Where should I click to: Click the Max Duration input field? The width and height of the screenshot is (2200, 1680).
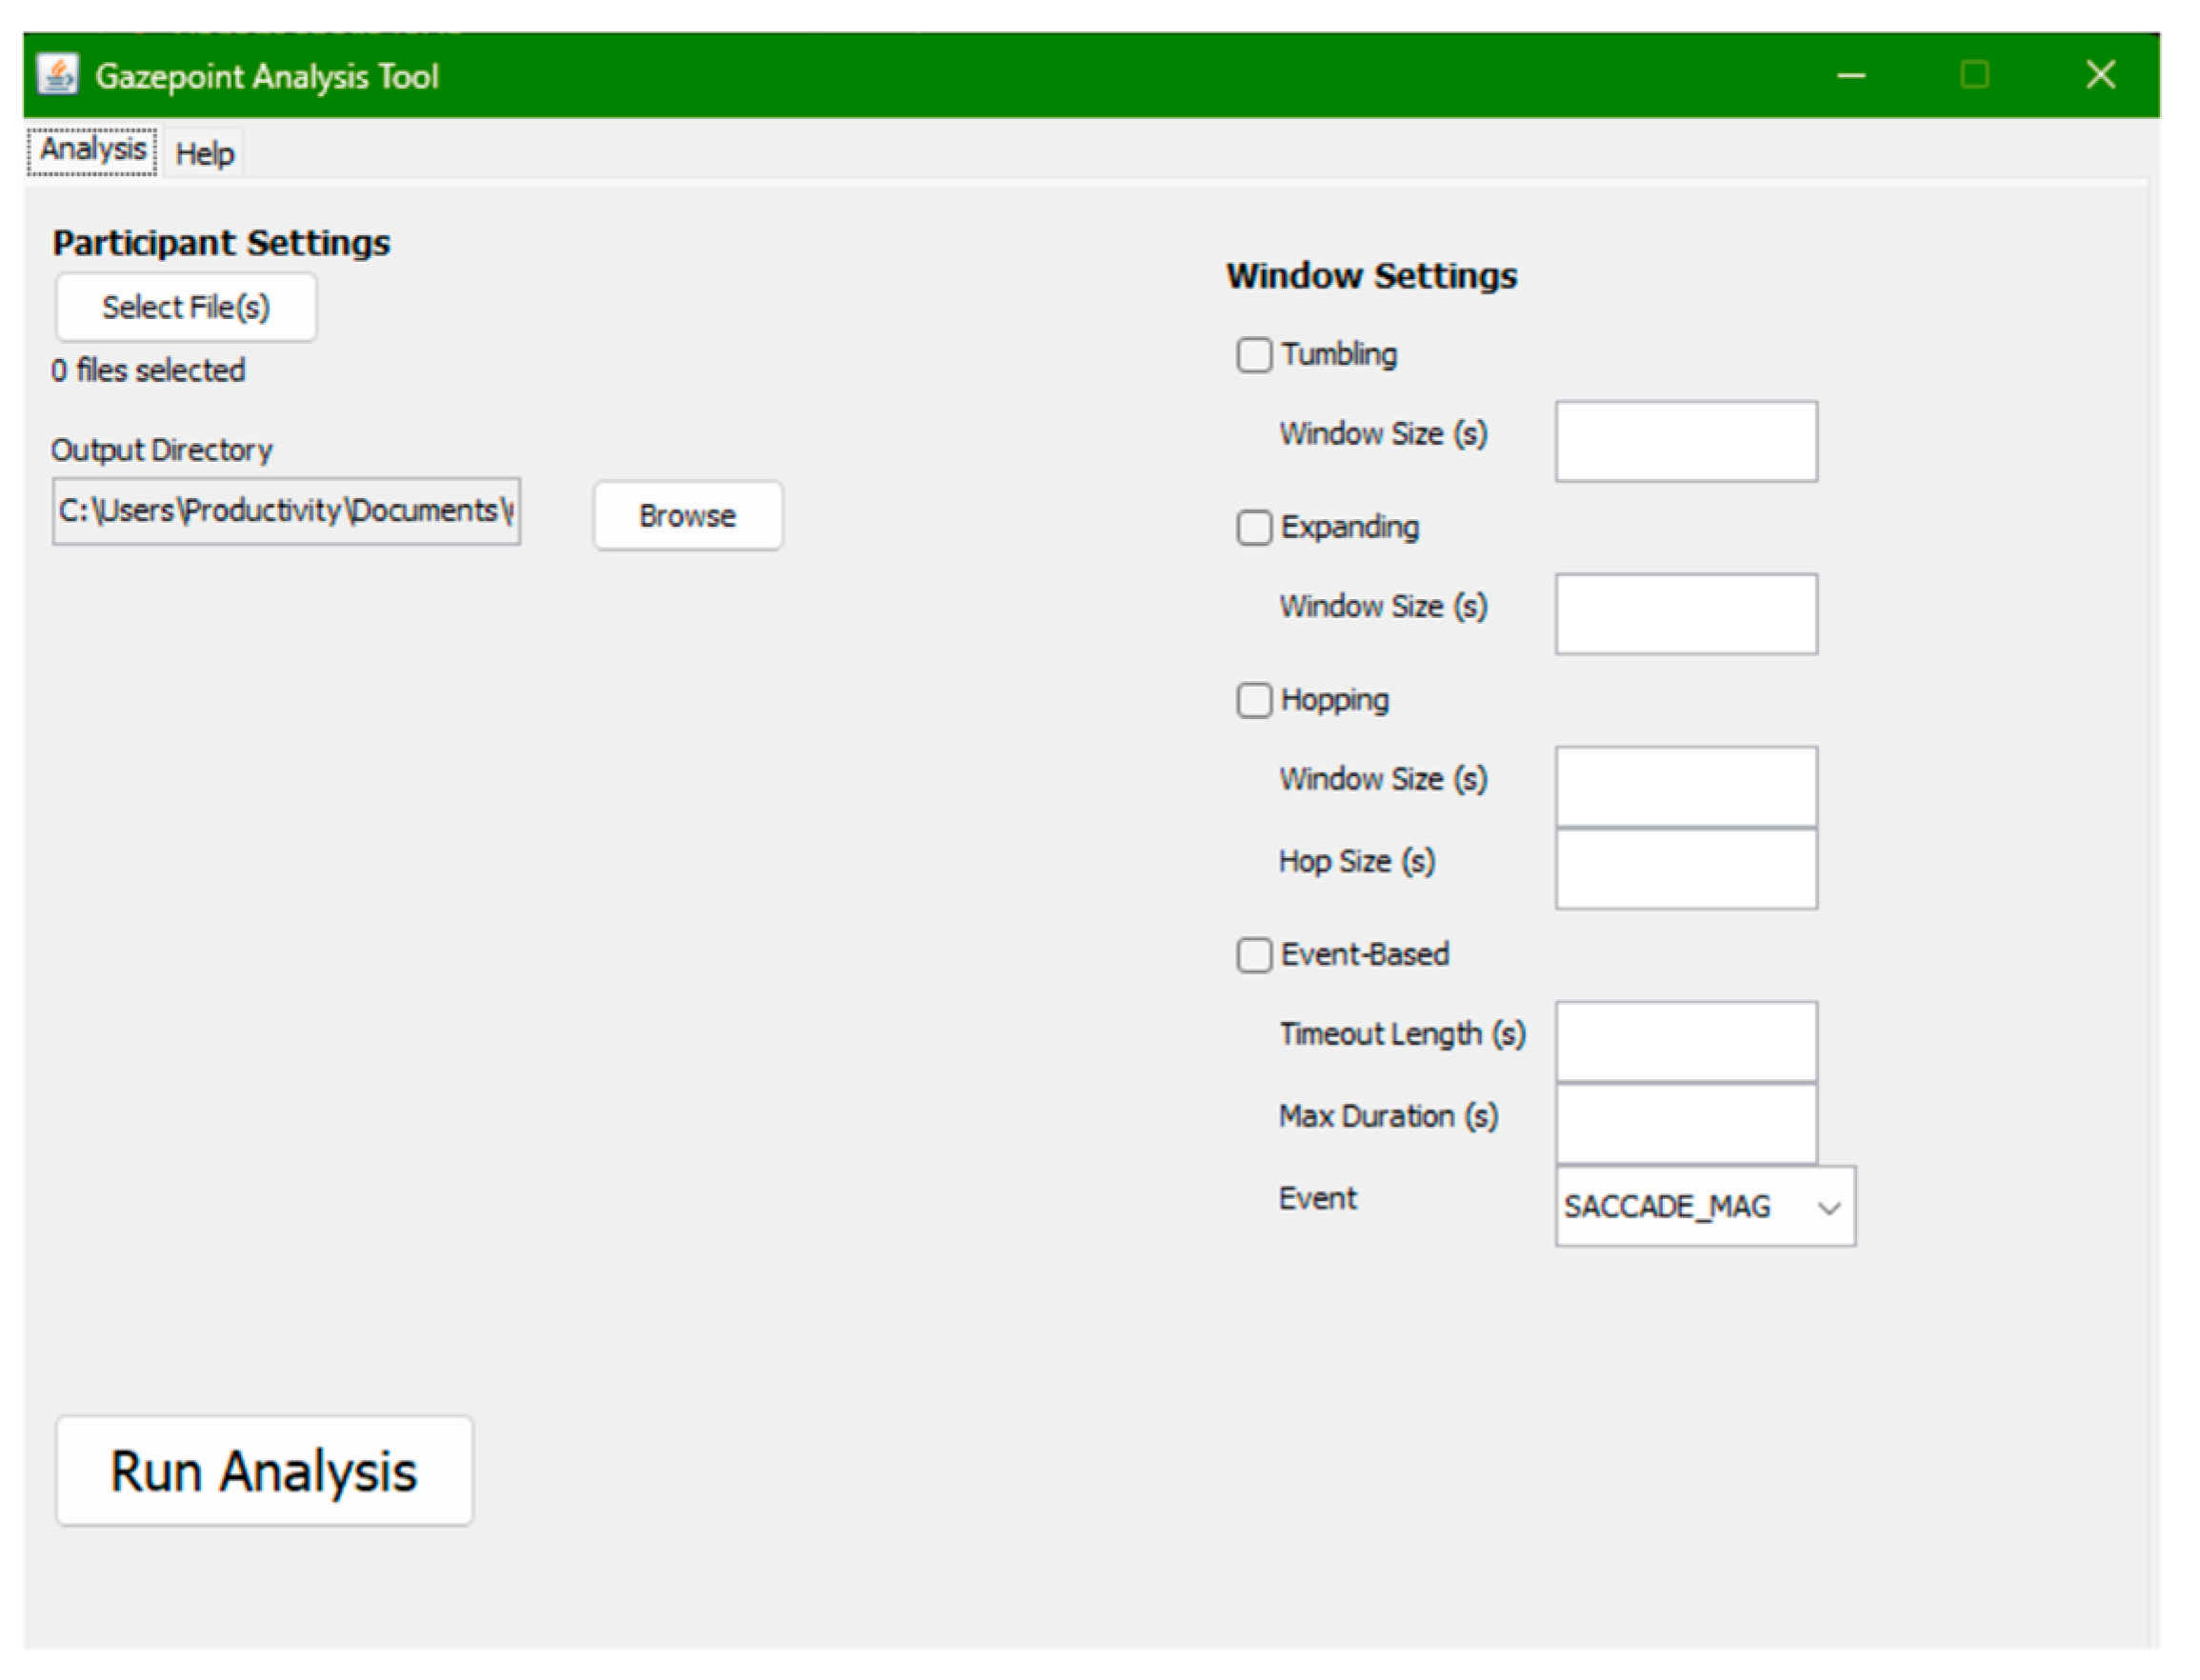pos(1686,1123)
